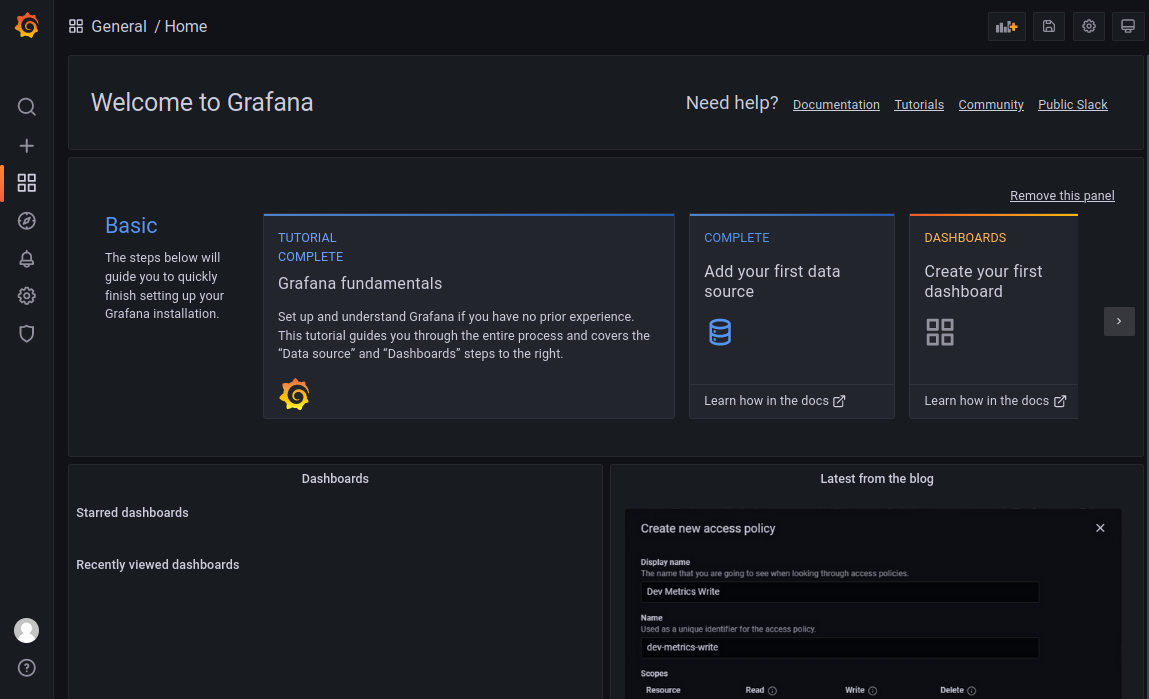Image resolution: width=1149 pixels, height=699 pixels.
Task: Open Dashboard settings gear in top bar
Action: pos(1089,26)
